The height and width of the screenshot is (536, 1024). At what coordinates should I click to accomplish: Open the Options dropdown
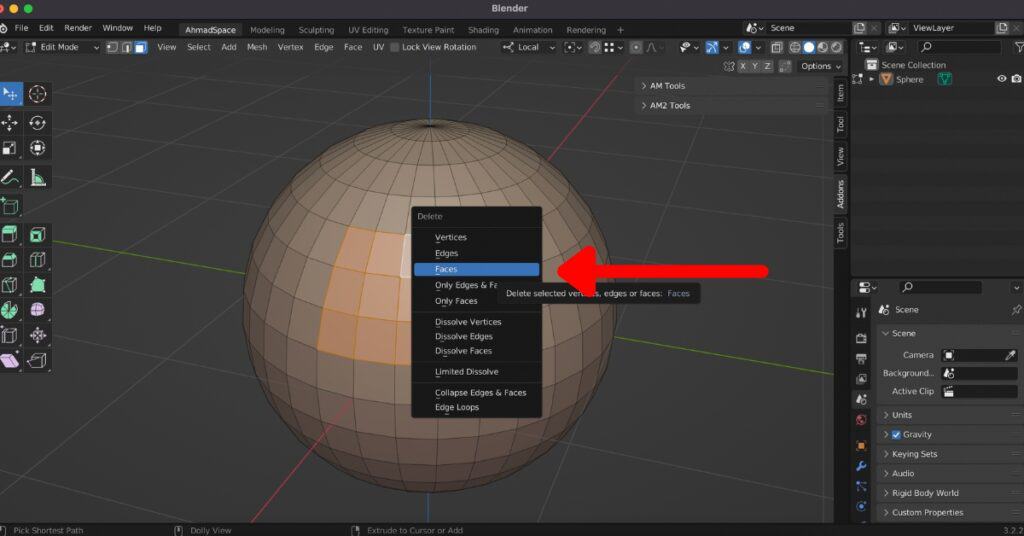pyautogui.click(x=821, y=67)
